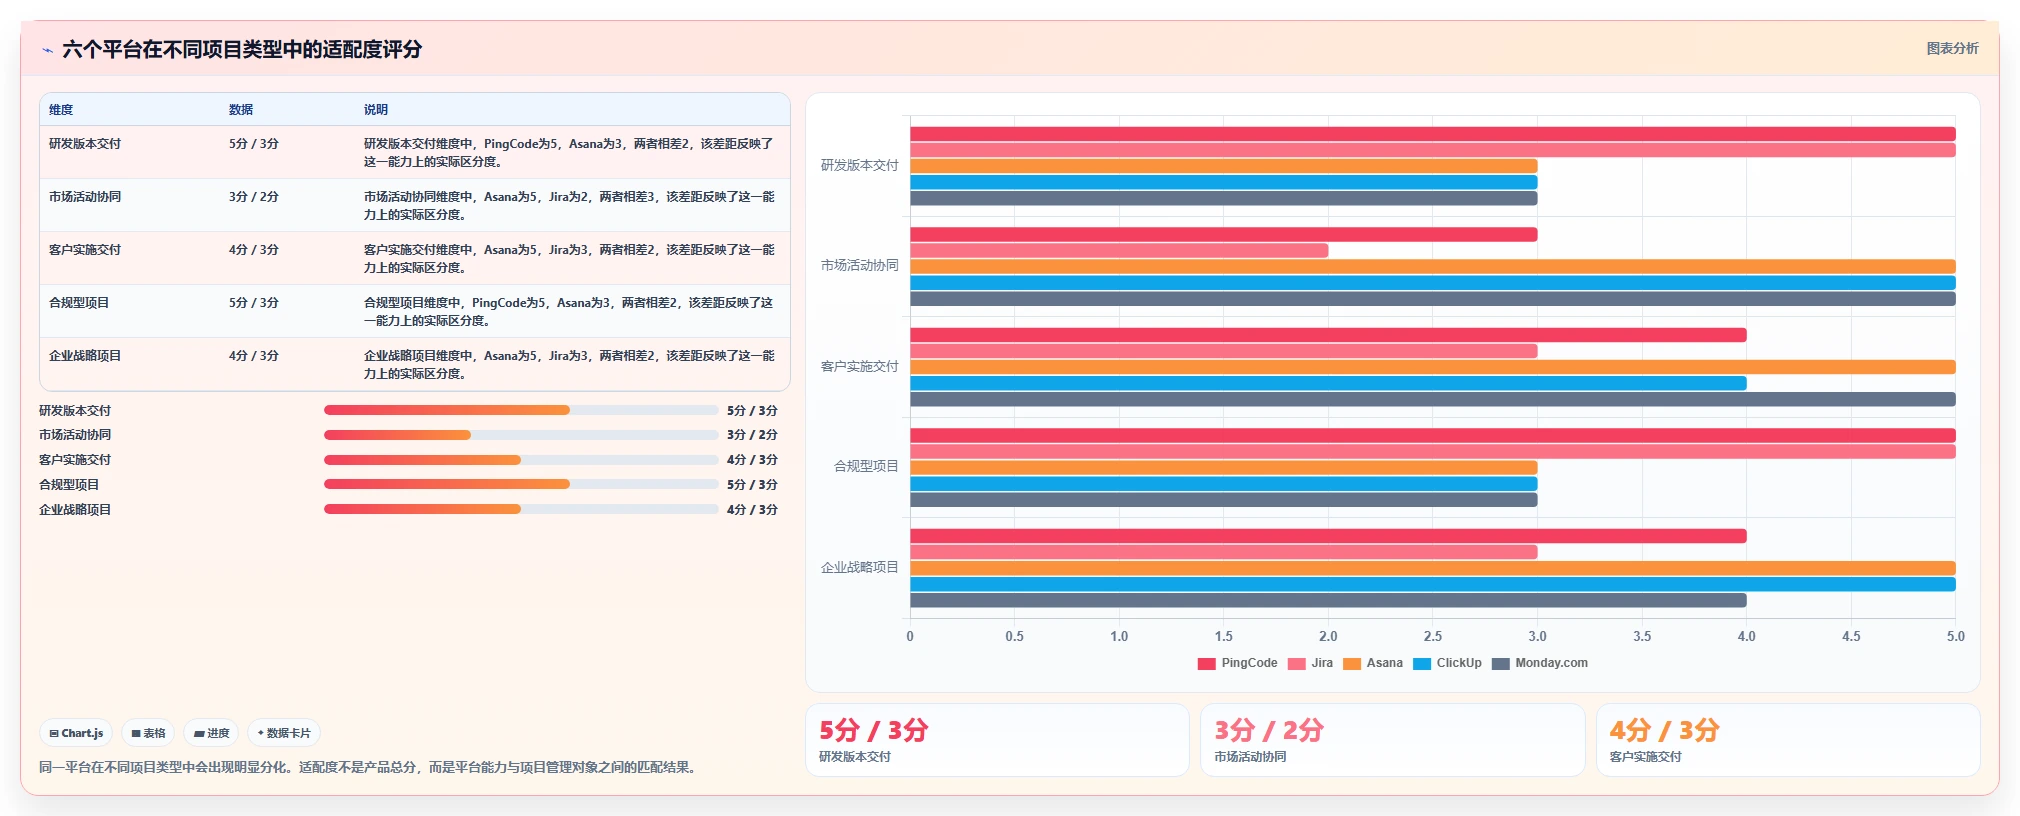
Task: Click the footer note starting with 同一平台在不同项目类型中
Action: [370, 768]
